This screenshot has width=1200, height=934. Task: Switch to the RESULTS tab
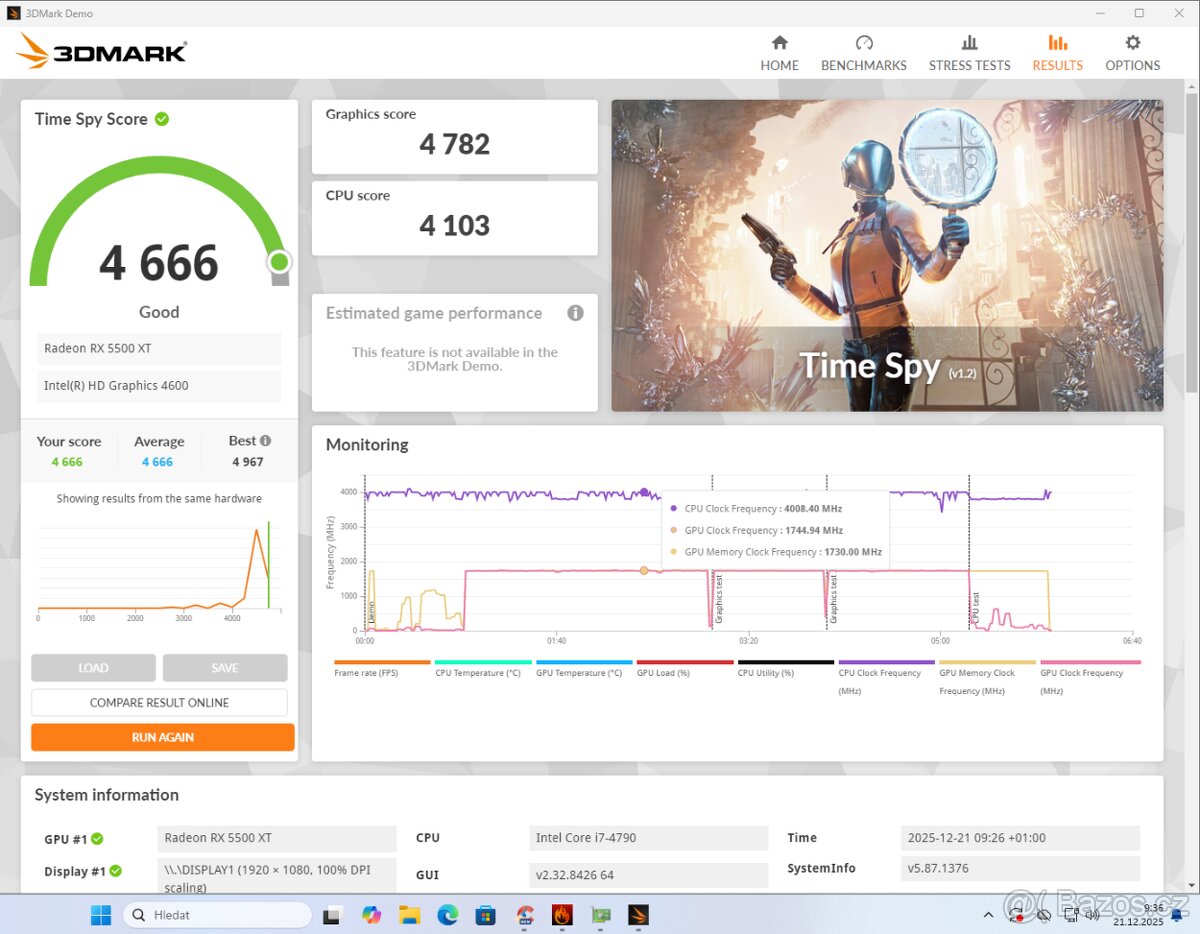1057,50
